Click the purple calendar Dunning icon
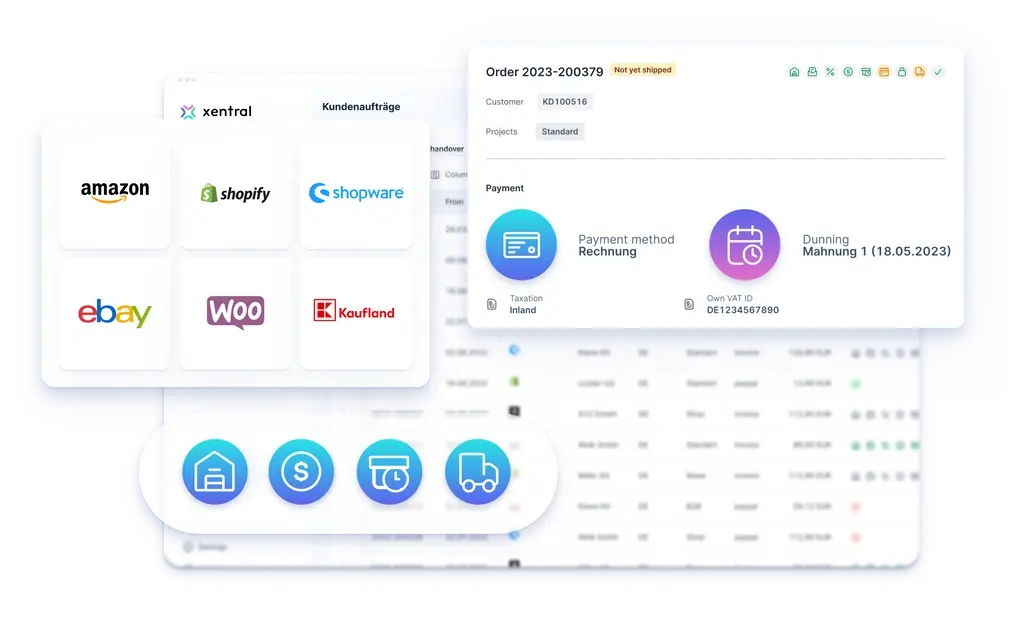Screen dimensions: 1024x626 click(x=745, y=245)
